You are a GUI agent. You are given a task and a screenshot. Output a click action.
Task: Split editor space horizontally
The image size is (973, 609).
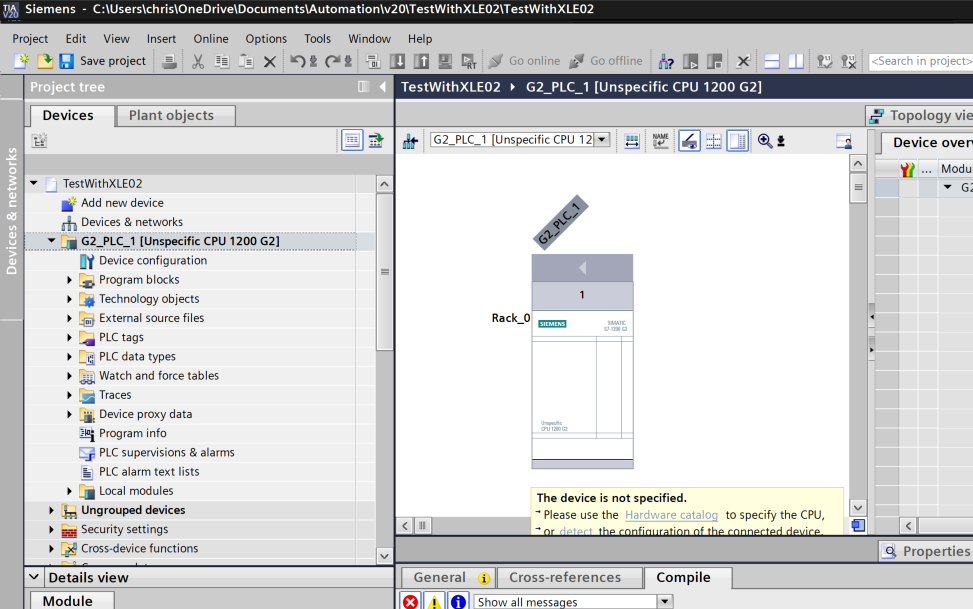[x=771, y=61]
